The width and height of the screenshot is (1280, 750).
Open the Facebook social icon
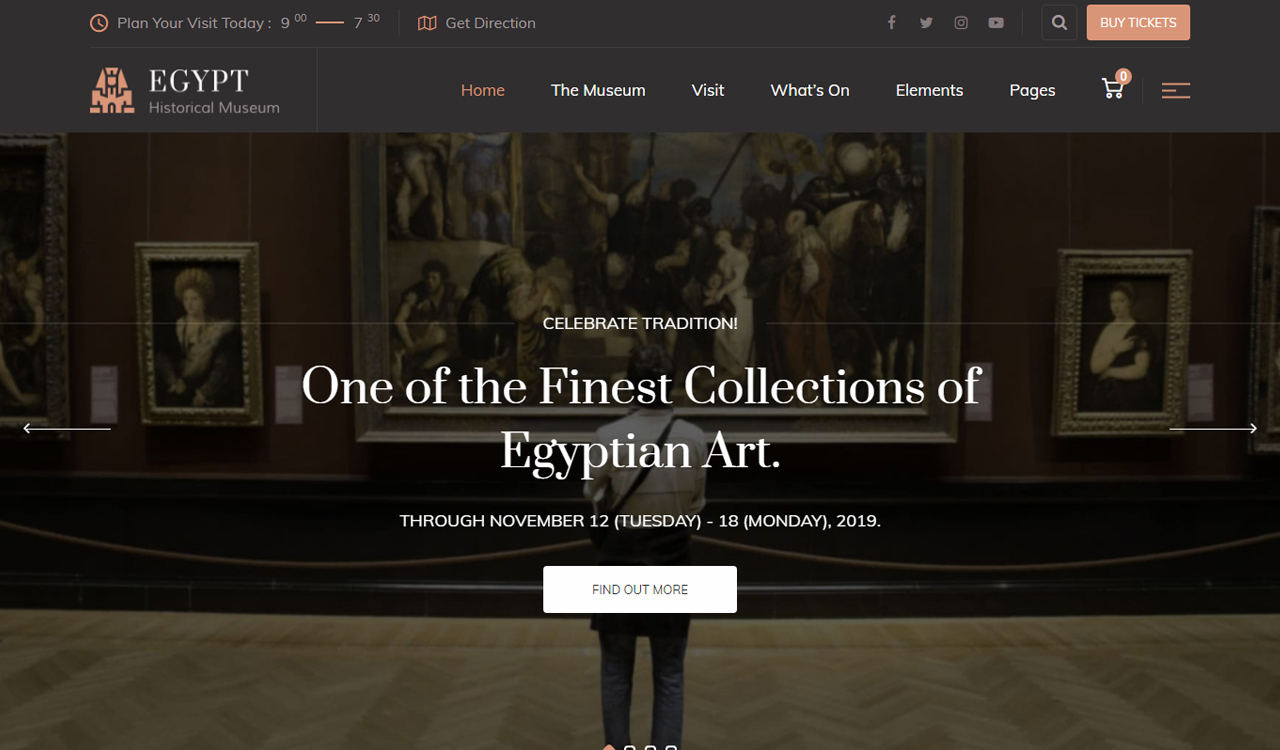coord(891,22)
